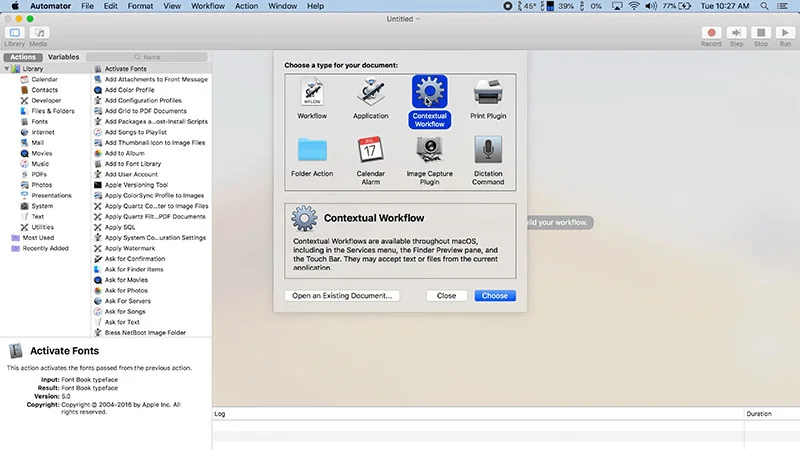Select the Workflow document type icon
Image resolution: width=800 pixels, height=450 pixels.
coord(312,92)
